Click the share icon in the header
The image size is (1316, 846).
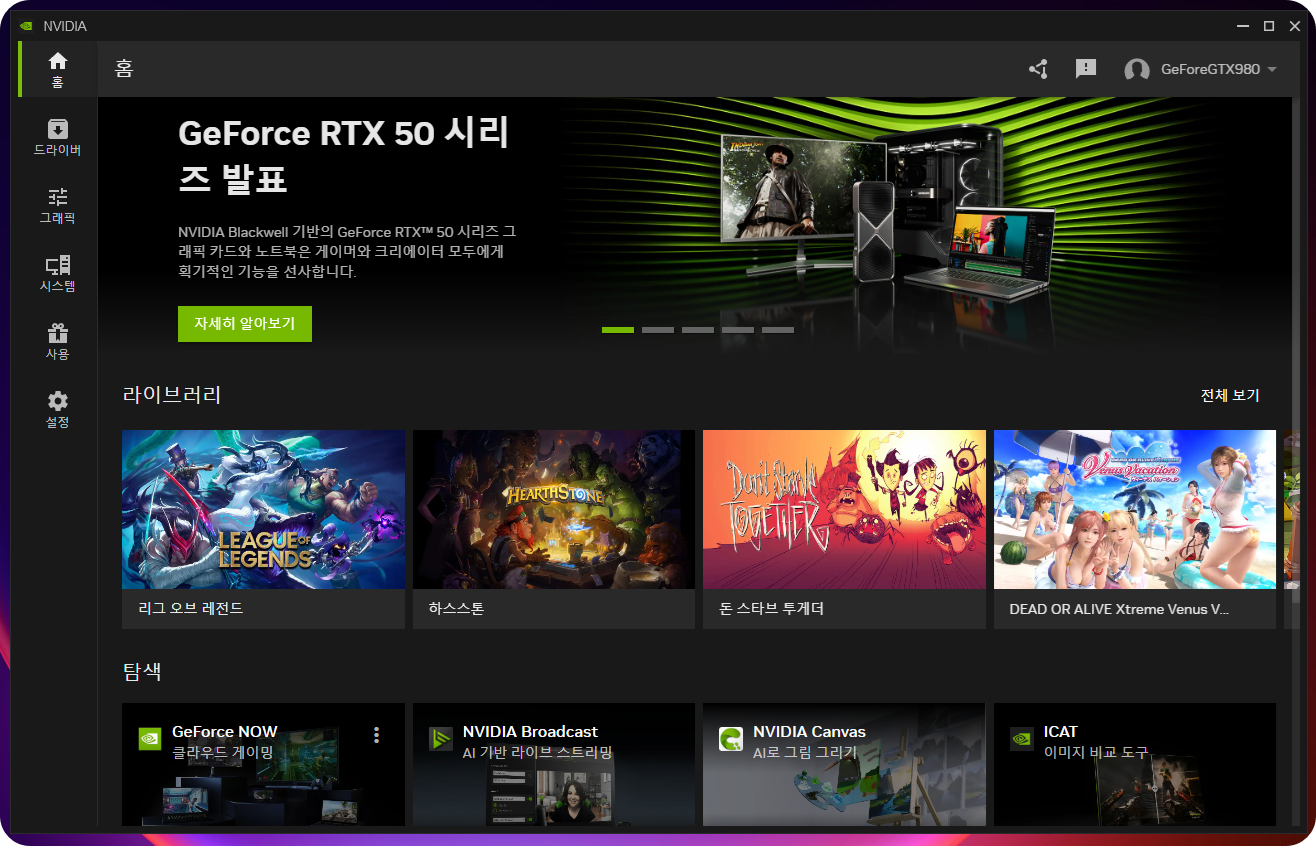tap(1038, 69)
